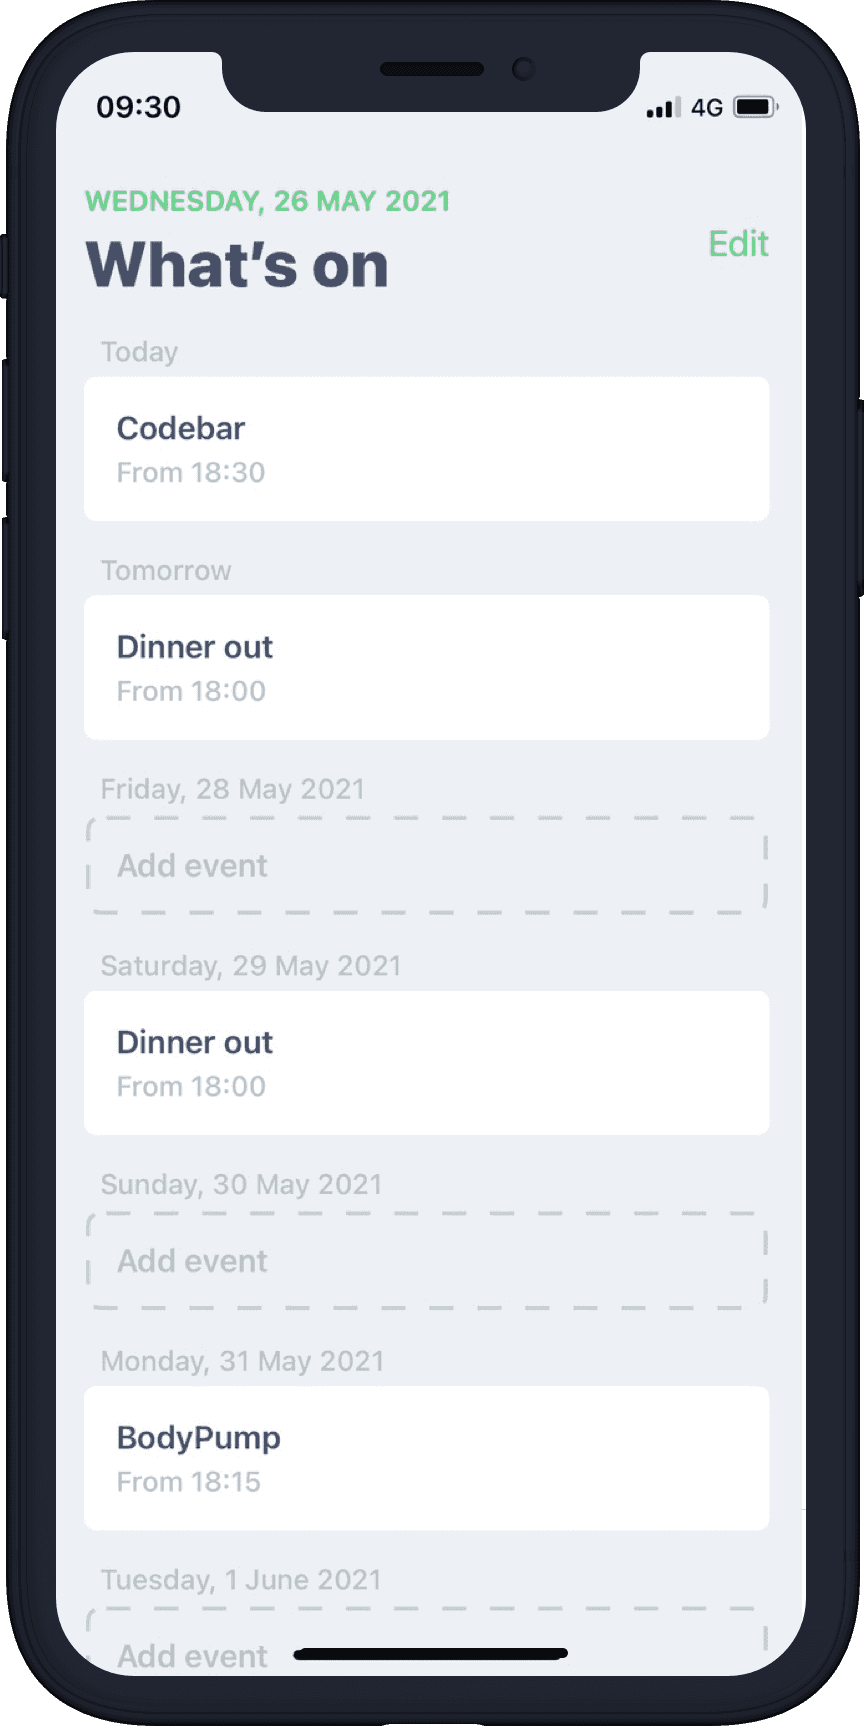Tap the Edit button
This screenshot has width=864, height=1726.
[x=738, y=244]
